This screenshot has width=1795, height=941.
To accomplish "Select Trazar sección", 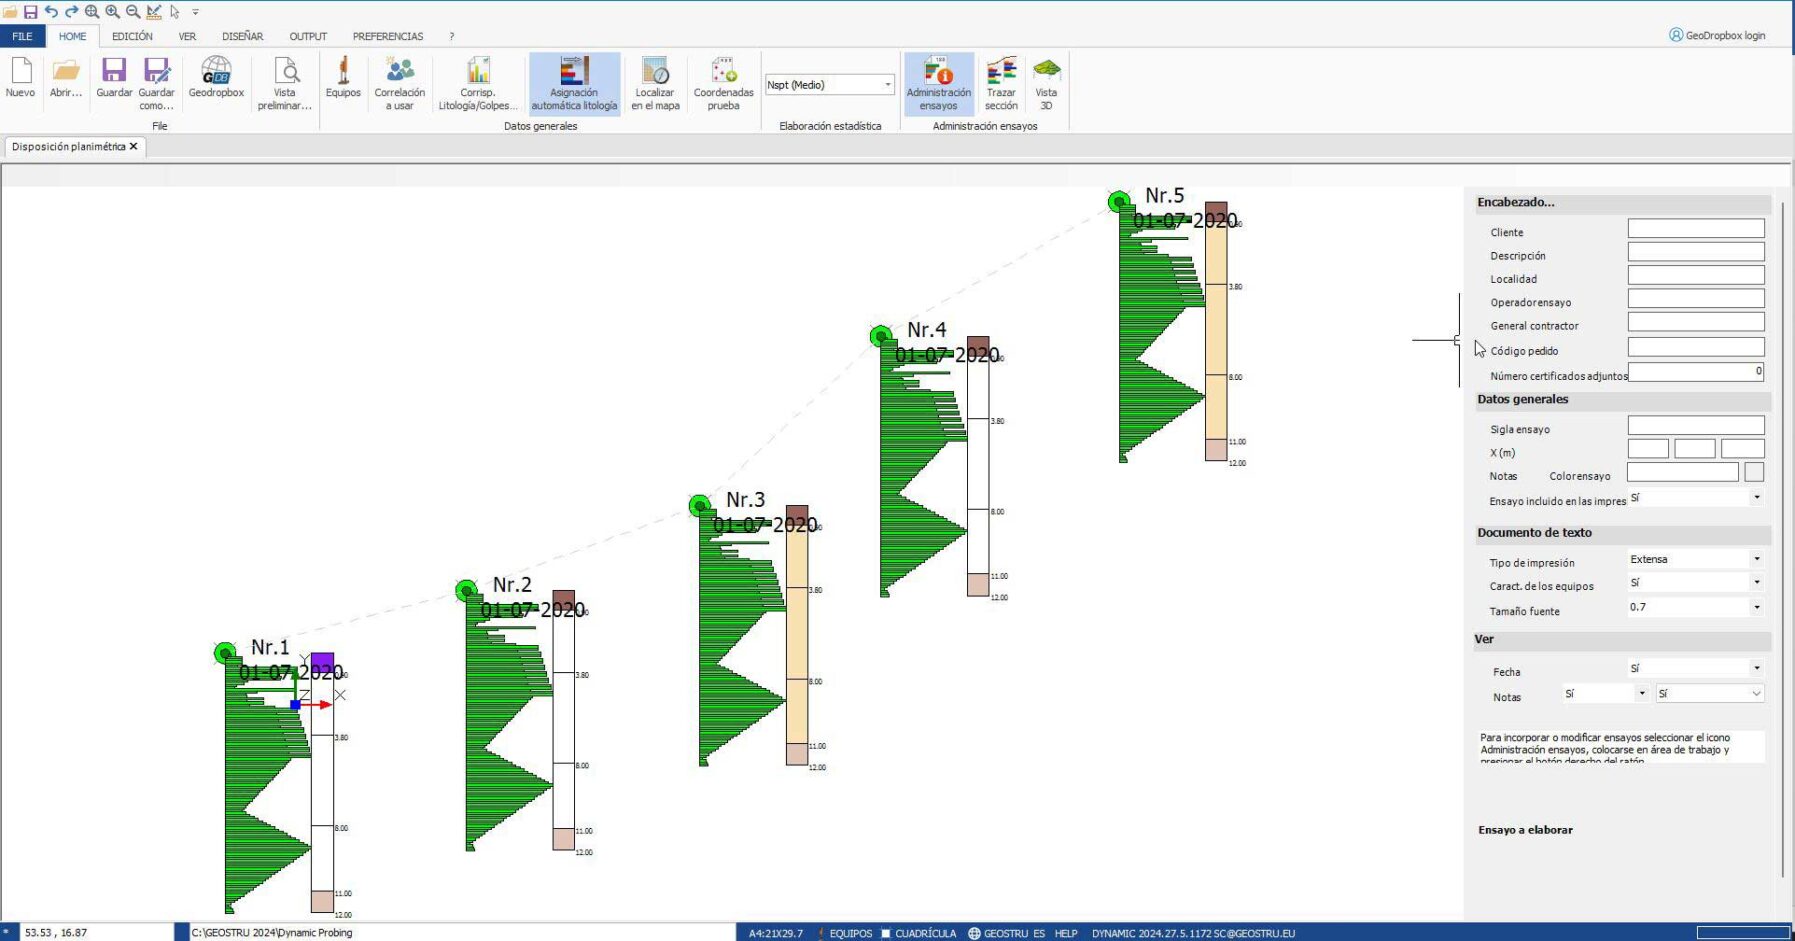I will point(1001,83).
